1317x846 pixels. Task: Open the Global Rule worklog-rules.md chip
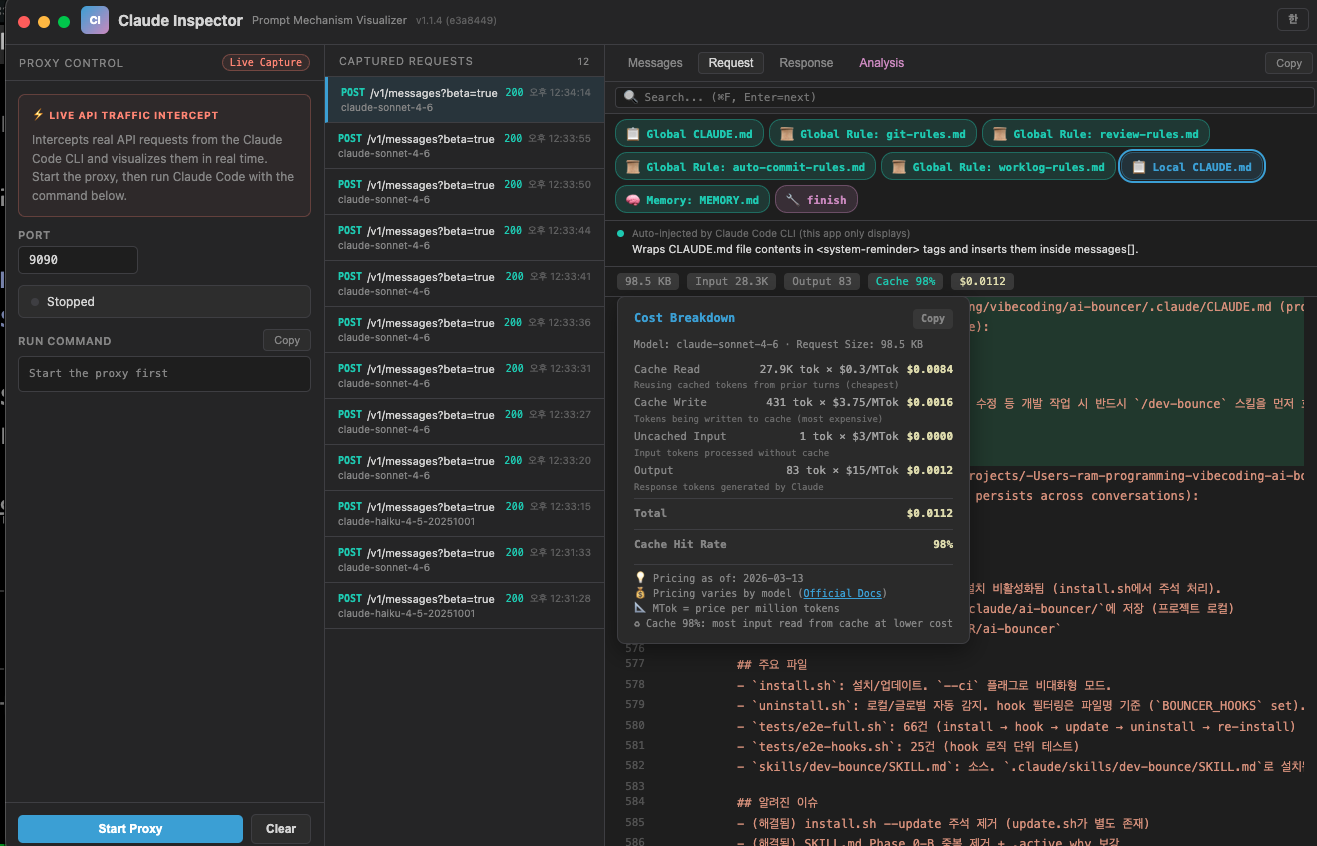point(997,166)
